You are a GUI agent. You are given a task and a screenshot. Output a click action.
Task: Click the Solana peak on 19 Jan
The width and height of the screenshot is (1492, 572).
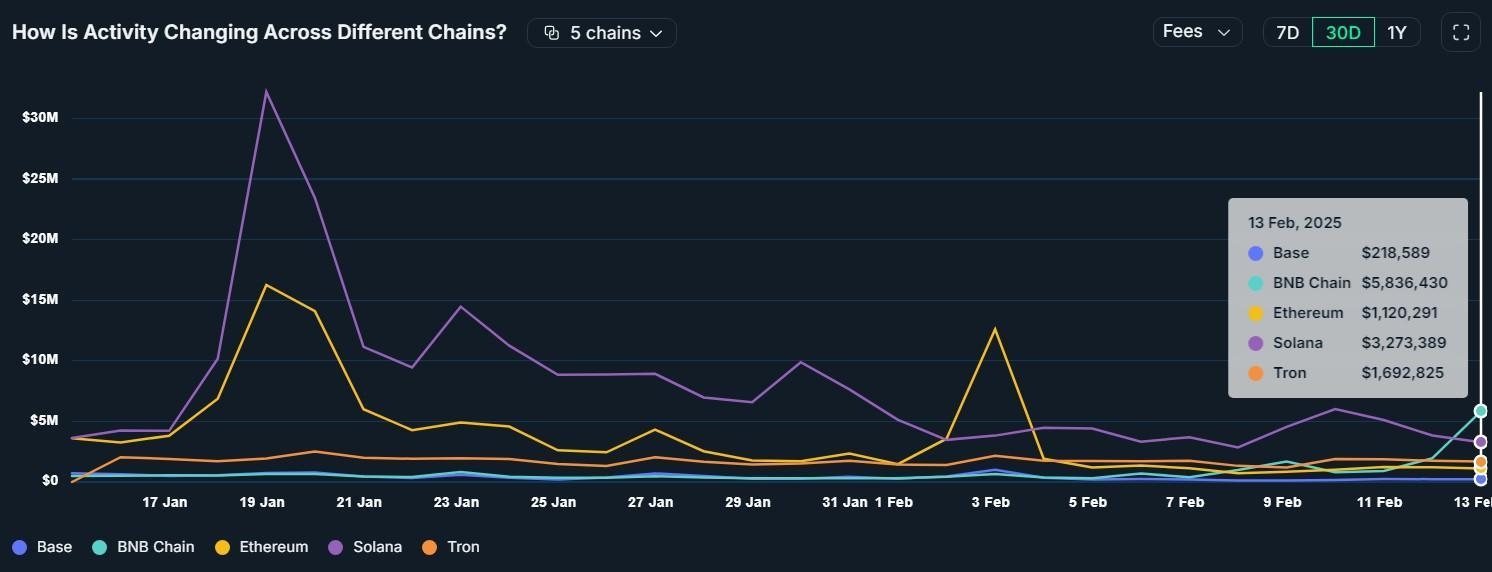265,91
